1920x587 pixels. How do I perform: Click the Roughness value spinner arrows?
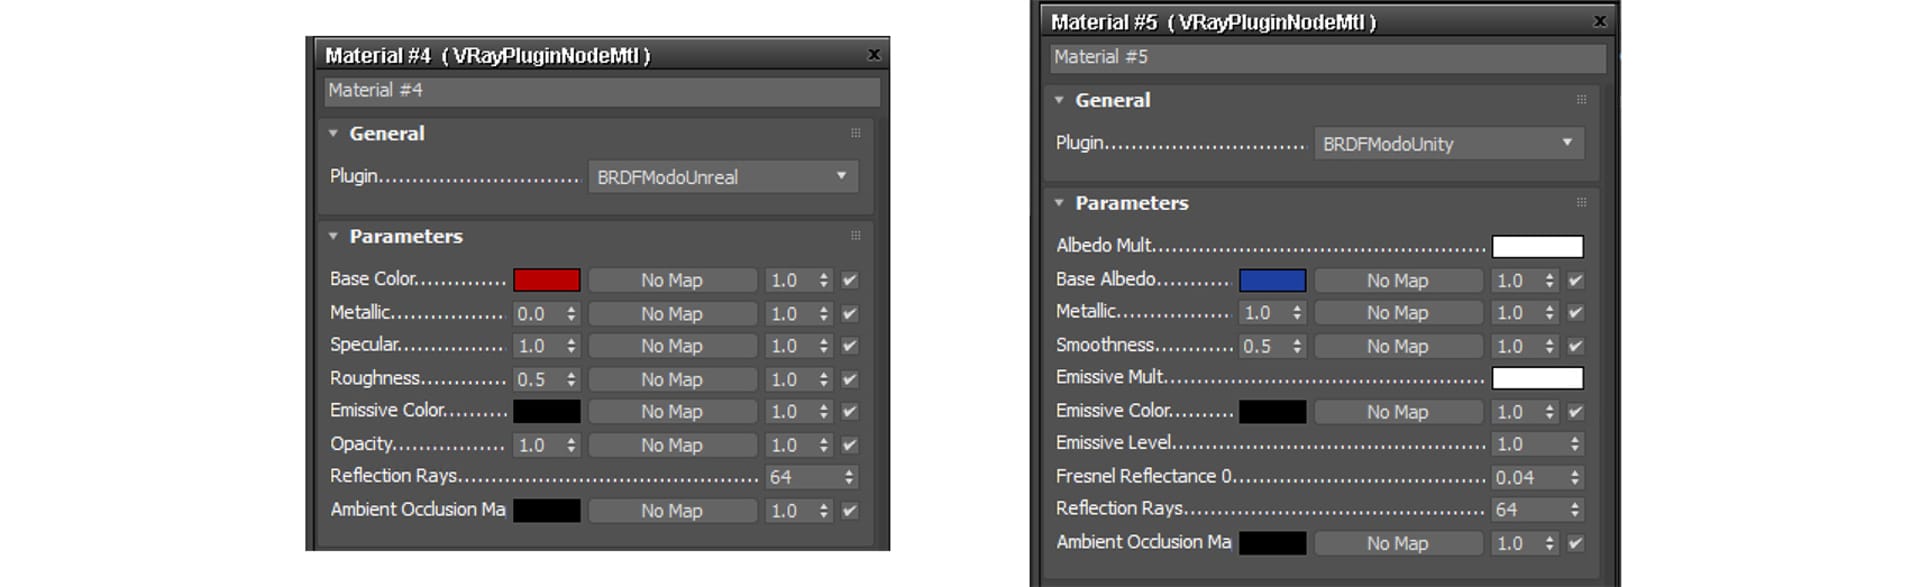572,379
